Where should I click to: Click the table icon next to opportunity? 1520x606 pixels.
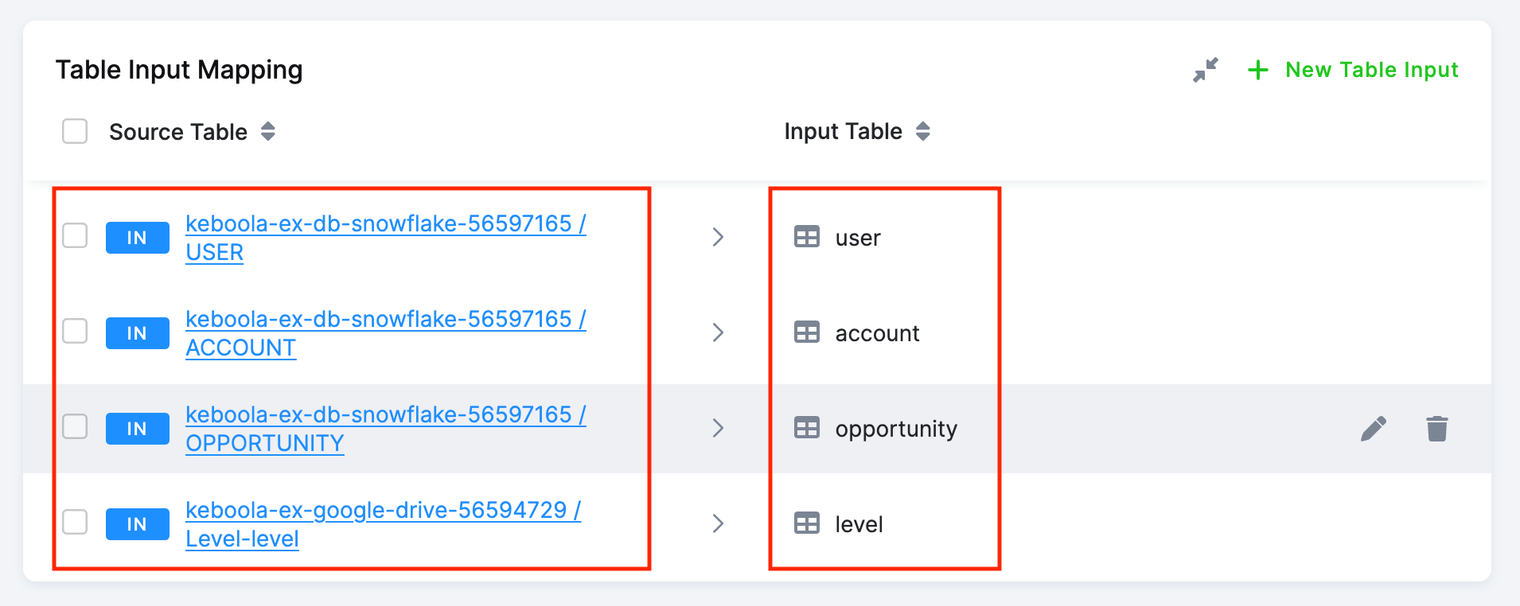click(807, 428)
